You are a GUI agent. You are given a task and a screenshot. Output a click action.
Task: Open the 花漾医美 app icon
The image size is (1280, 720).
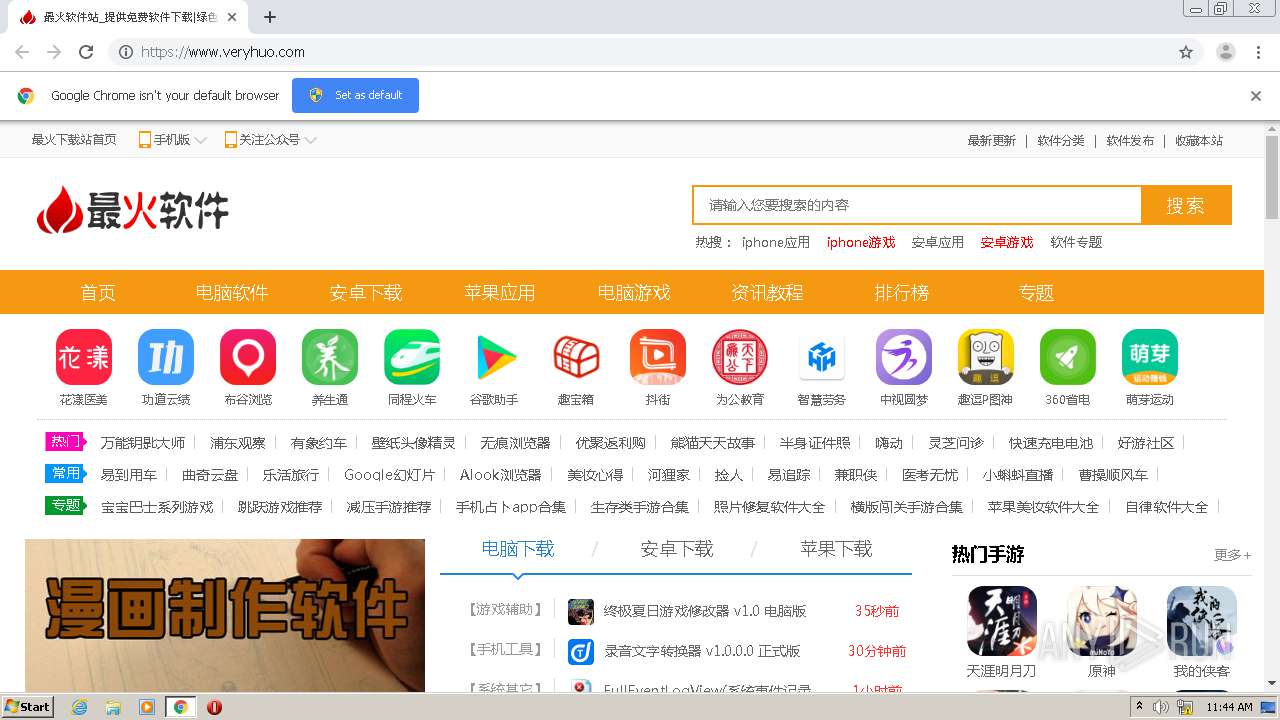pos(83,357)
